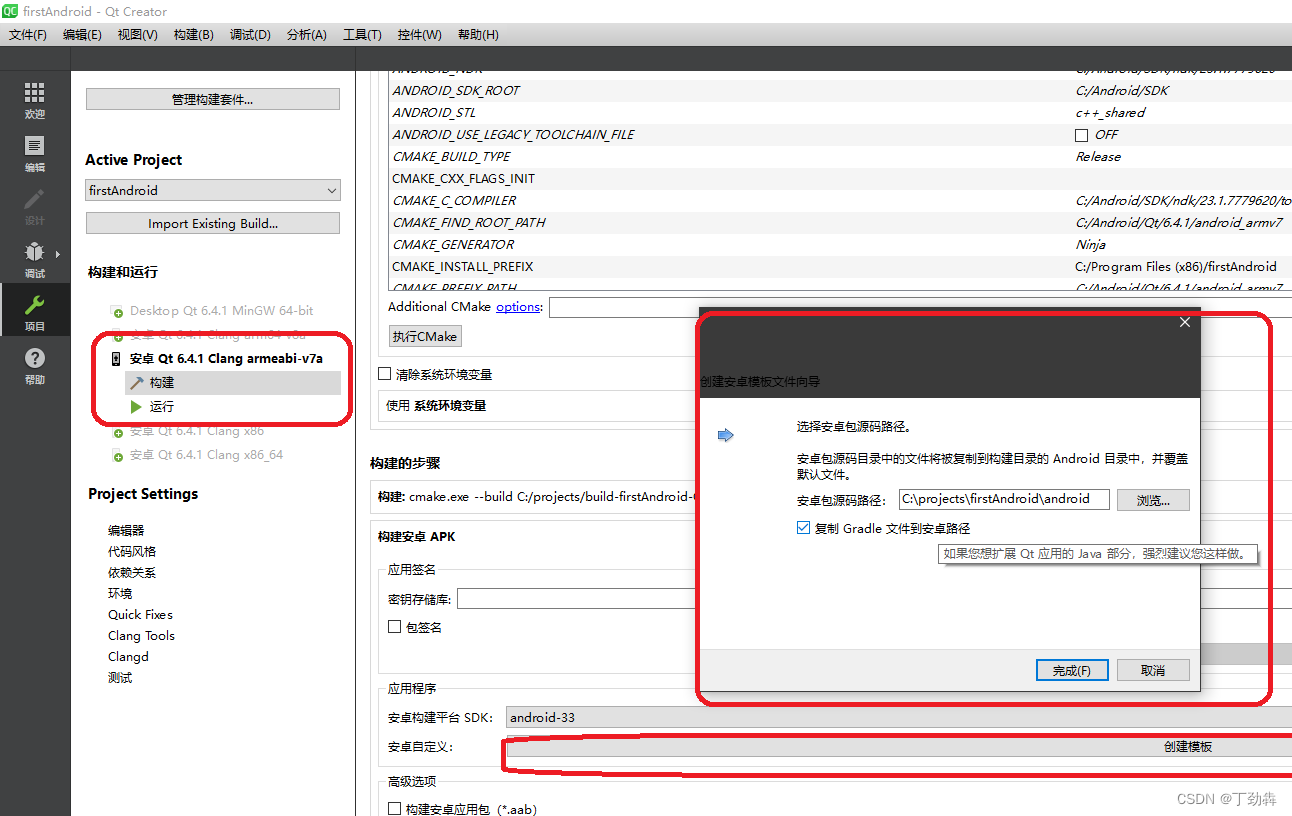Click Import Existing Build... button
Screen dimensions: 1292x816
213,223
